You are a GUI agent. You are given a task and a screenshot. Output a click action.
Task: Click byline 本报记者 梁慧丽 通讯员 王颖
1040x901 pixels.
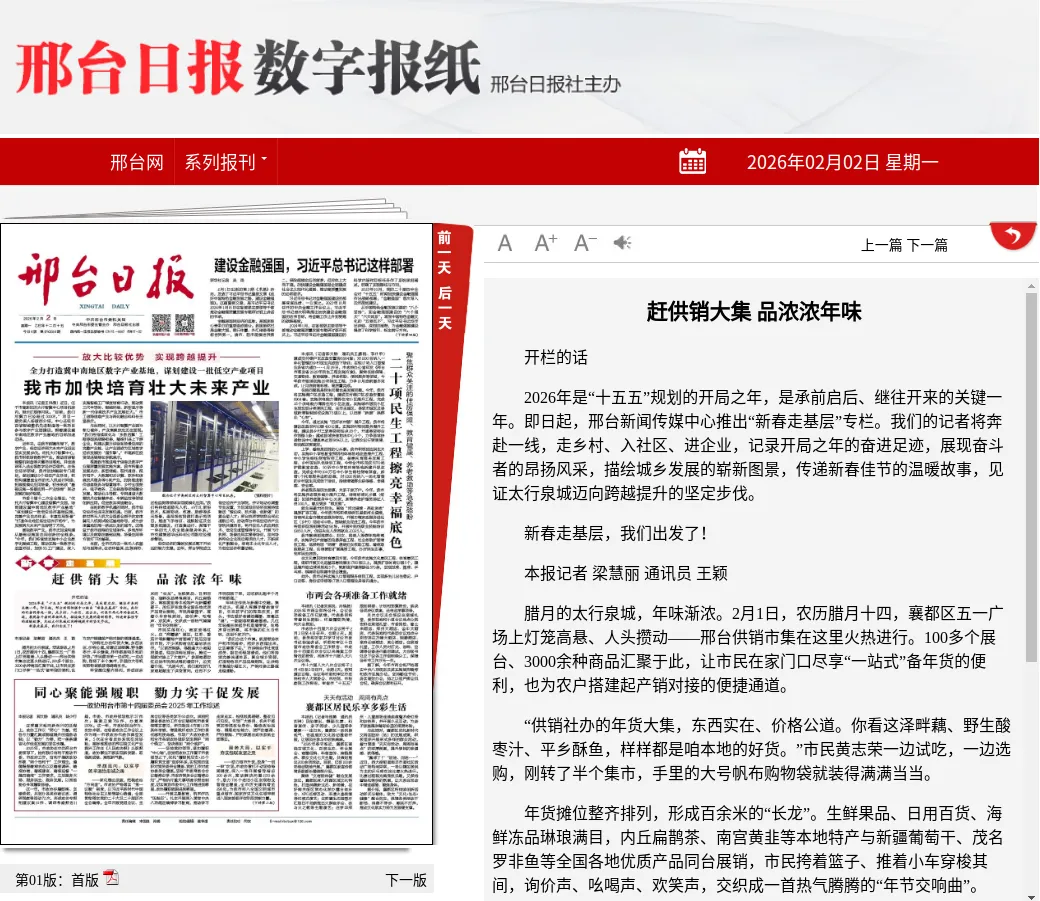tap(625, 573)
